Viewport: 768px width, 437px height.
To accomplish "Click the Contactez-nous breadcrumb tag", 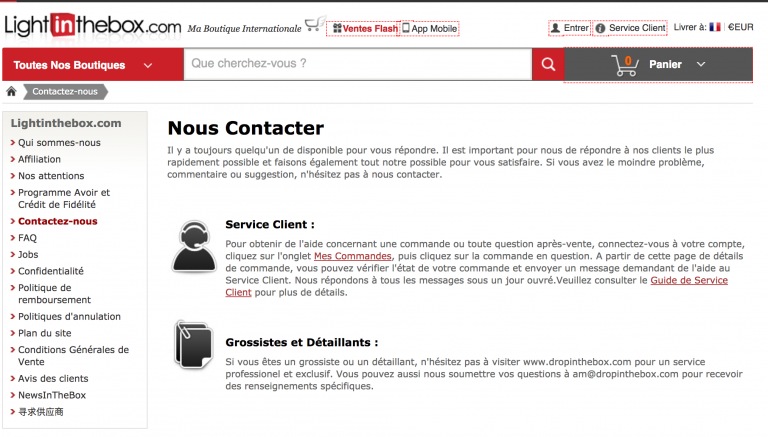I will (65, 92).
